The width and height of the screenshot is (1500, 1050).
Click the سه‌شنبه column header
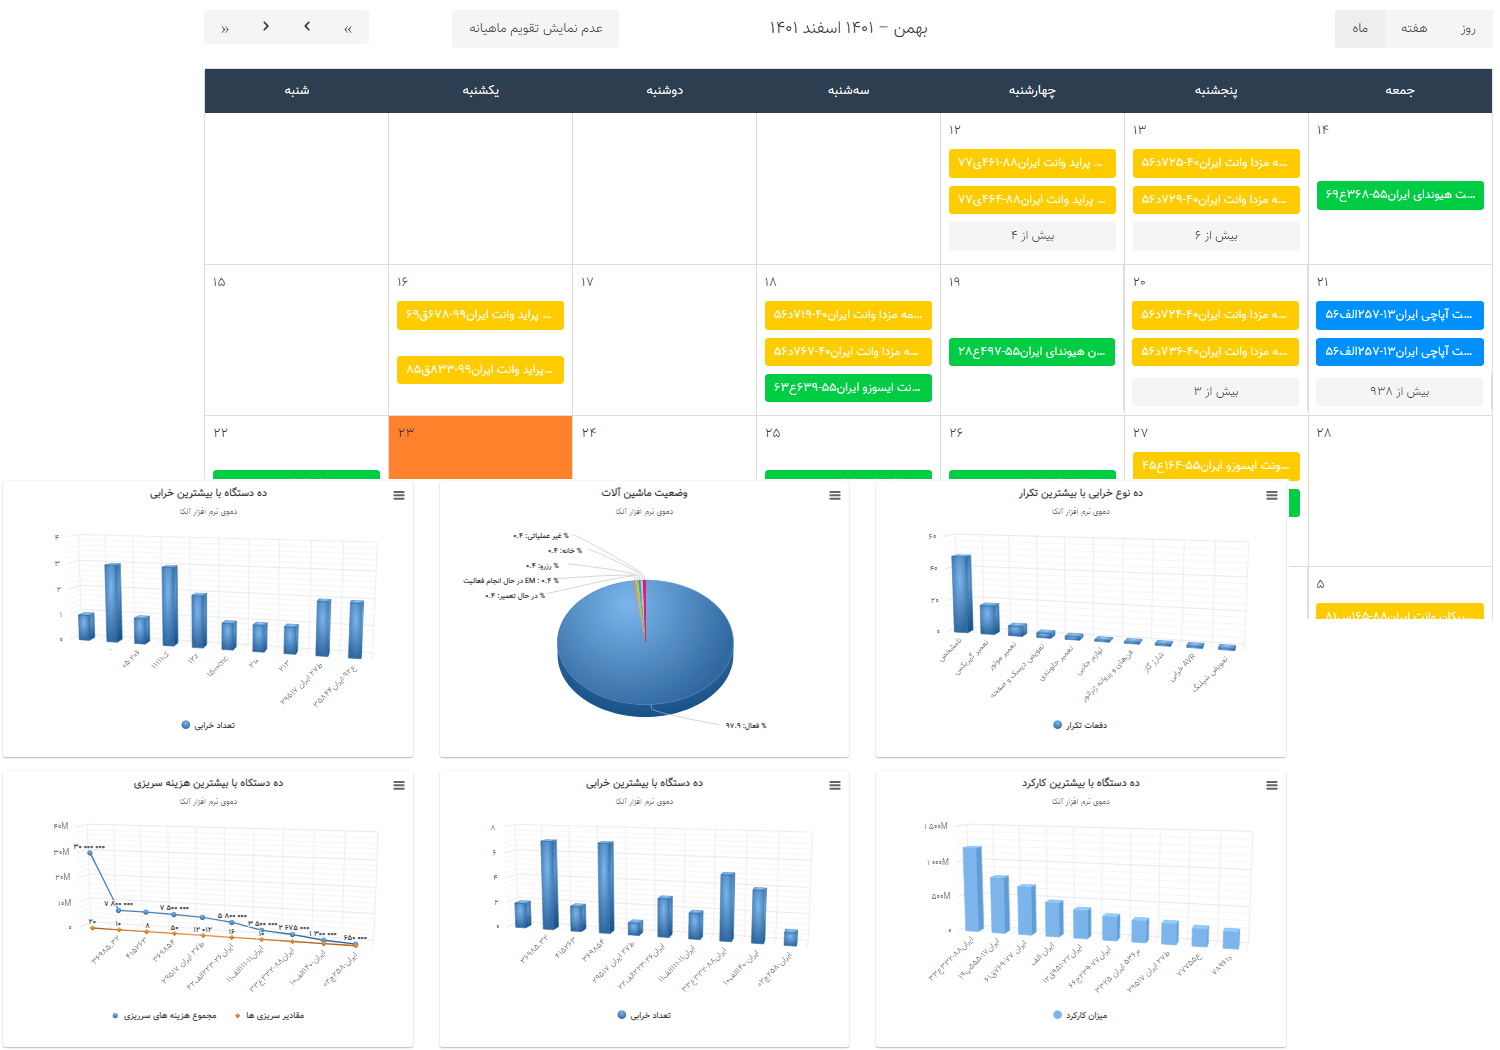pyautogui.click(x=849, y=91)
